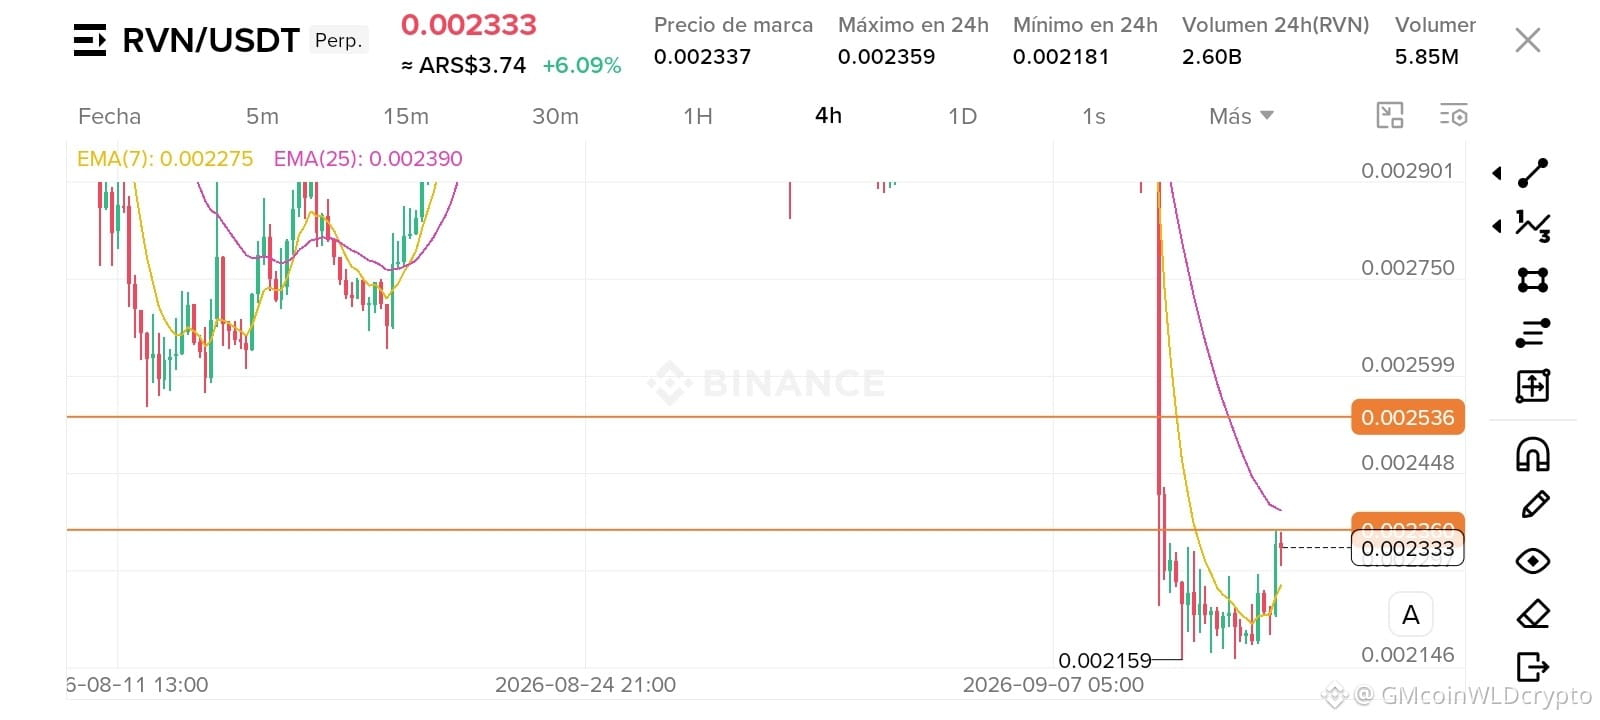Choose the rectangle shape drawing tool

pyautogui.click(x=1533, y=279)
